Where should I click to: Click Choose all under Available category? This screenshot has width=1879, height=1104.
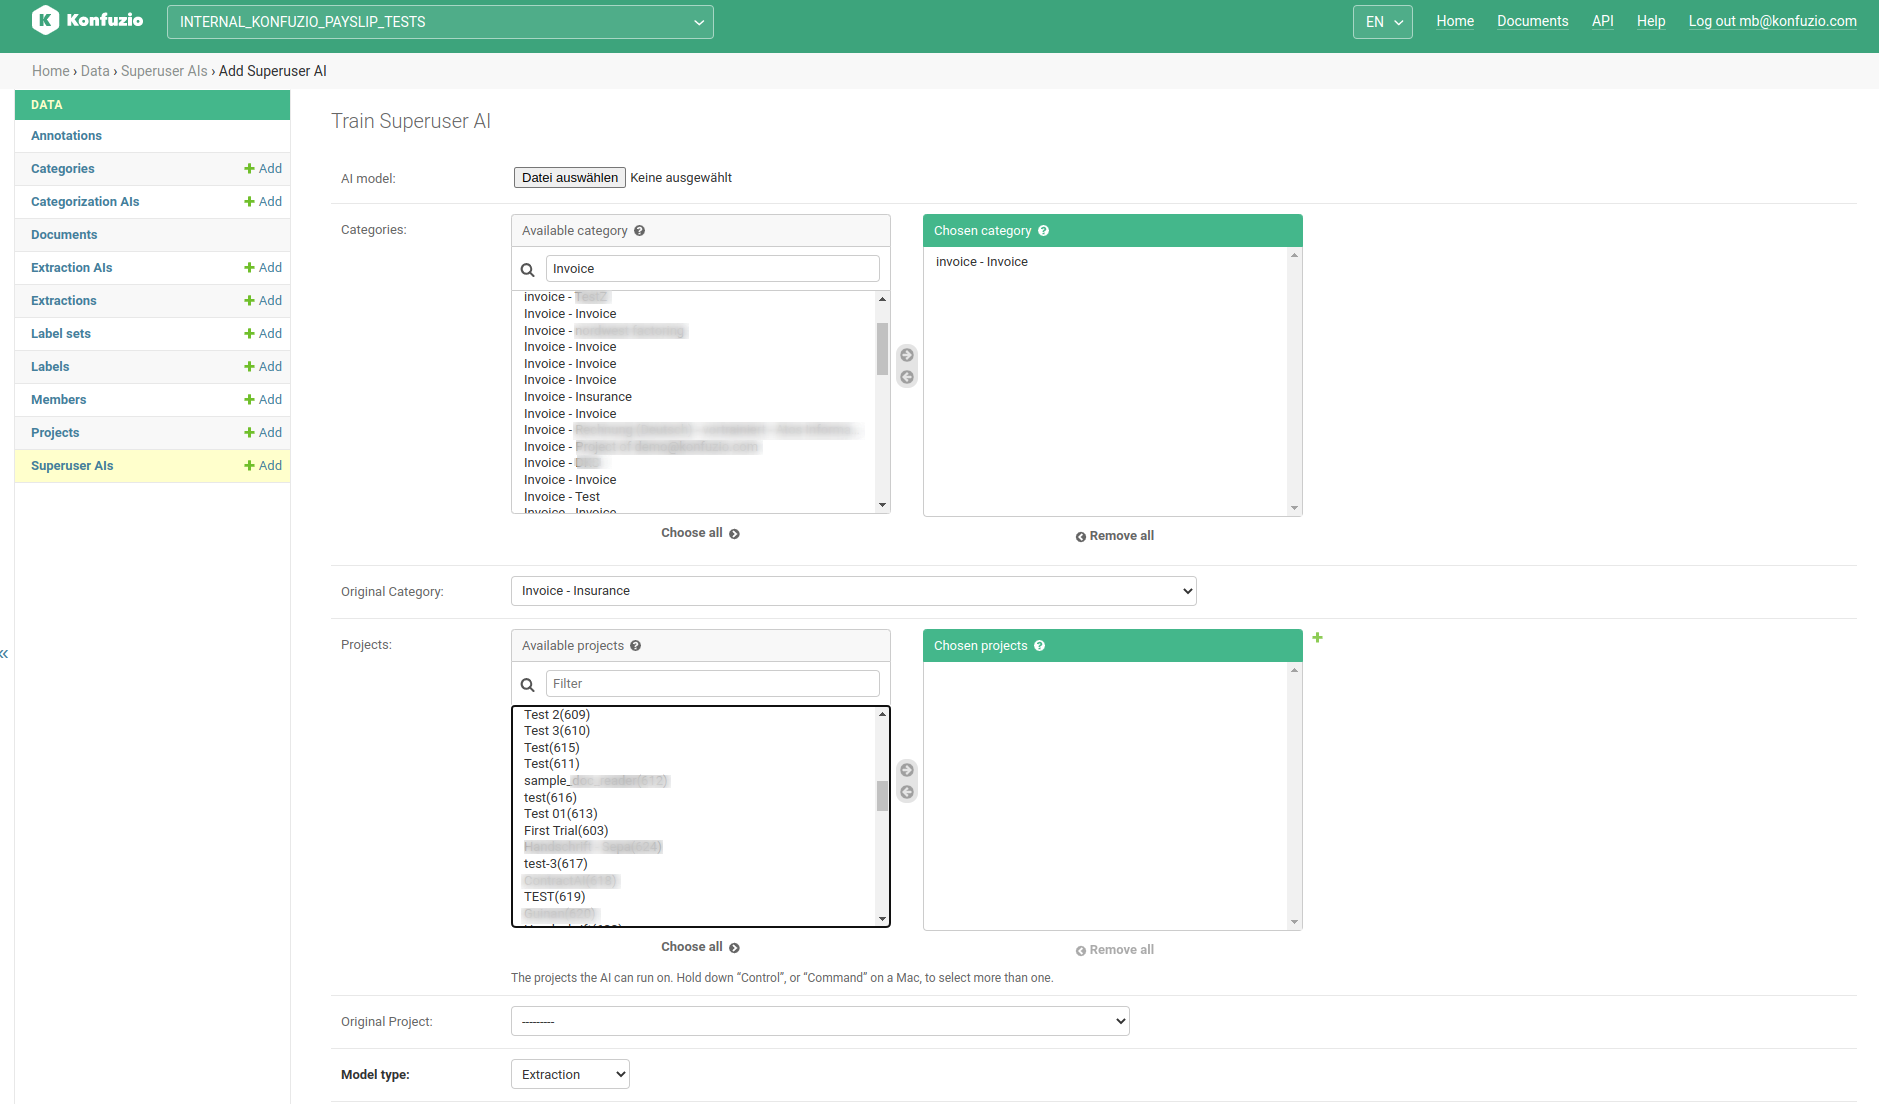point(700,533)
